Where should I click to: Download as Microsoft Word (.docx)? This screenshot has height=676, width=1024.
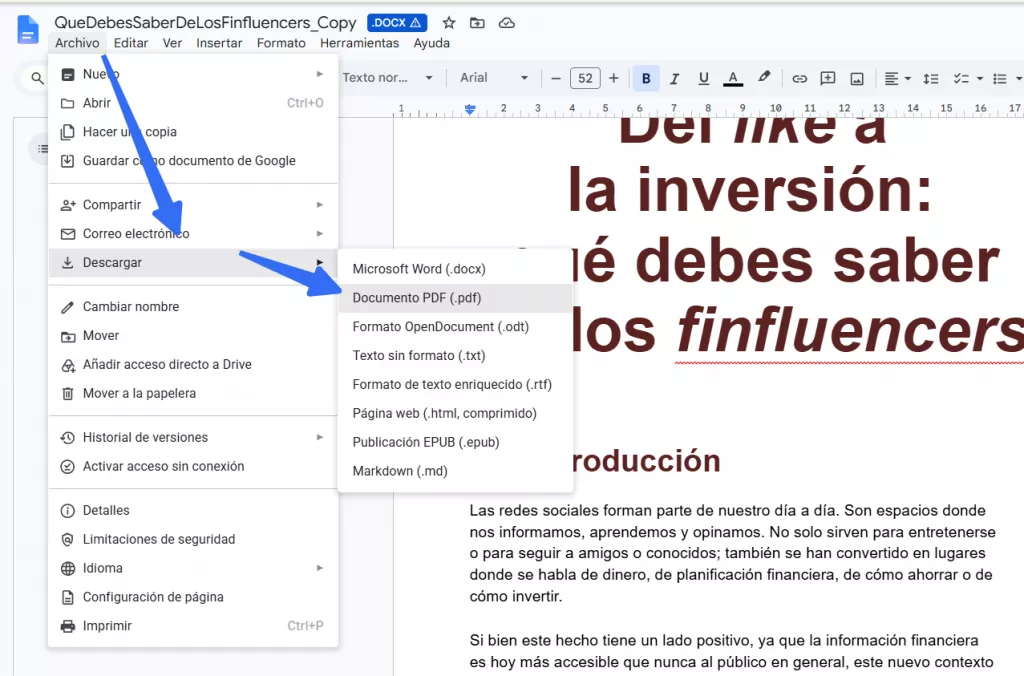[x=455, y=269]
